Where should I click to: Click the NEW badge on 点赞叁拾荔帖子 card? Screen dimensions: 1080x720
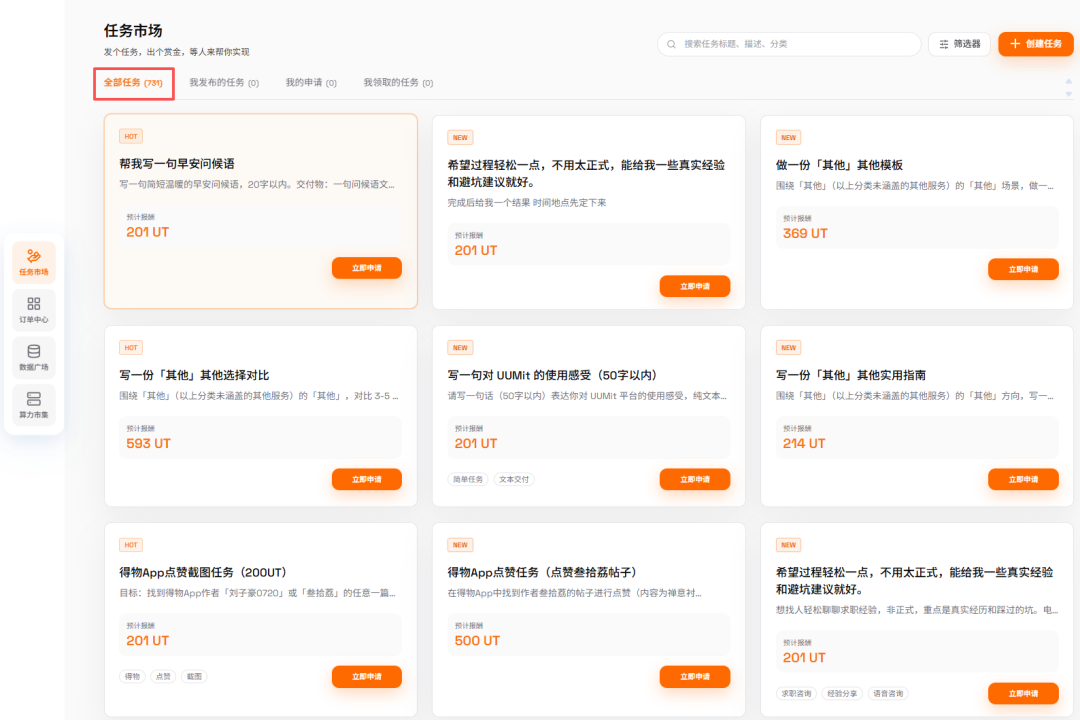pos(460,545)
